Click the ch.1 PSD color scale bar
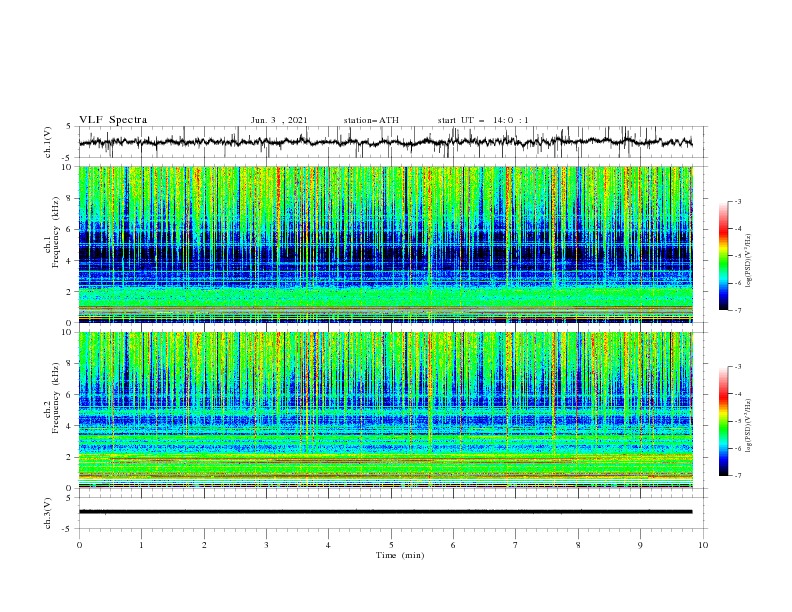This screenshot has height=612, width=792. pyautogui.click(x=723, y=256)
